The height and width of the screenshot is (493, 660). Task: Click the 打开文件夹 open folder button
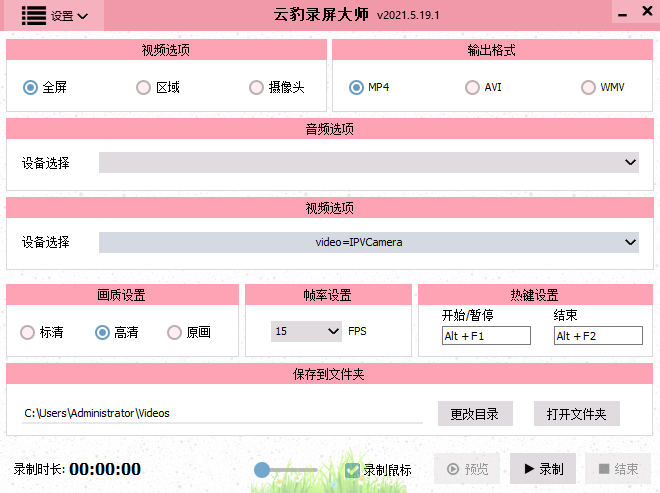pyautogui.click(x=576, y=413)
